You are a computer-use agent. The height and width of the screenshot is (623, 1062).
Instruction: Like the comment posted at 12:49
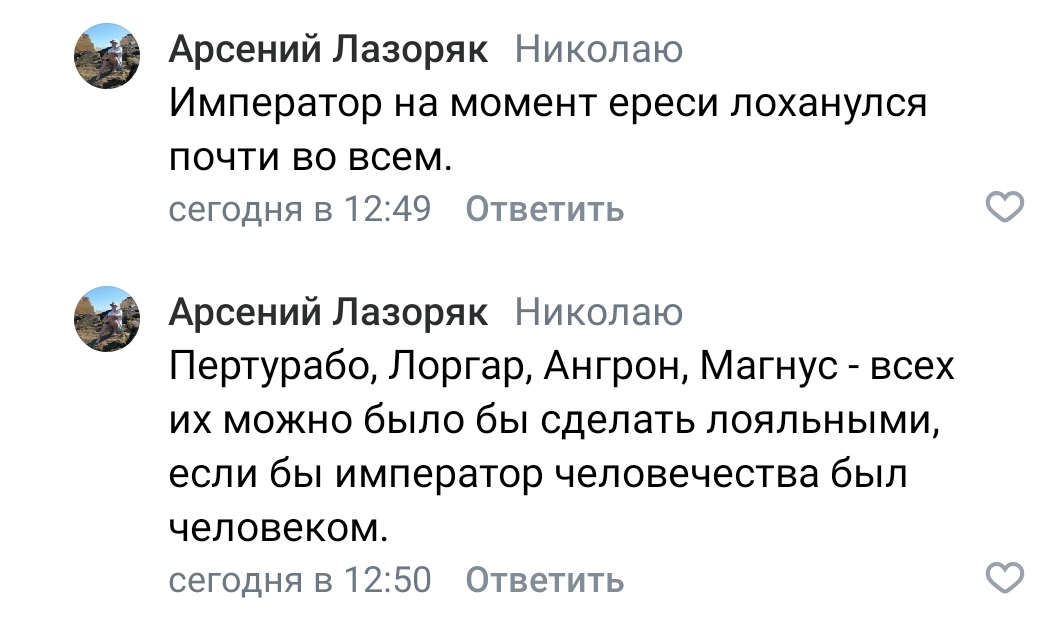pyautogui.click(x=1004, y=207)
